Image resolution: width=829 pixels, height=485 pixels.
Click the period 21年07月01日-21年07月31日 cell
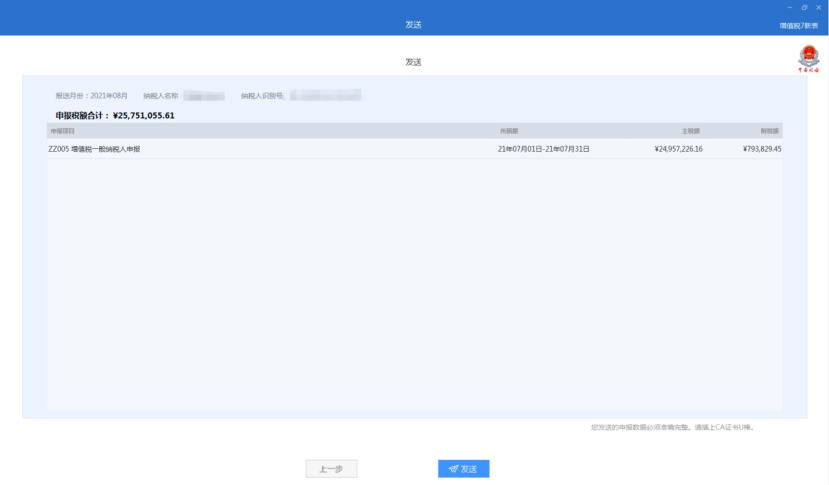tap(543, 149)
